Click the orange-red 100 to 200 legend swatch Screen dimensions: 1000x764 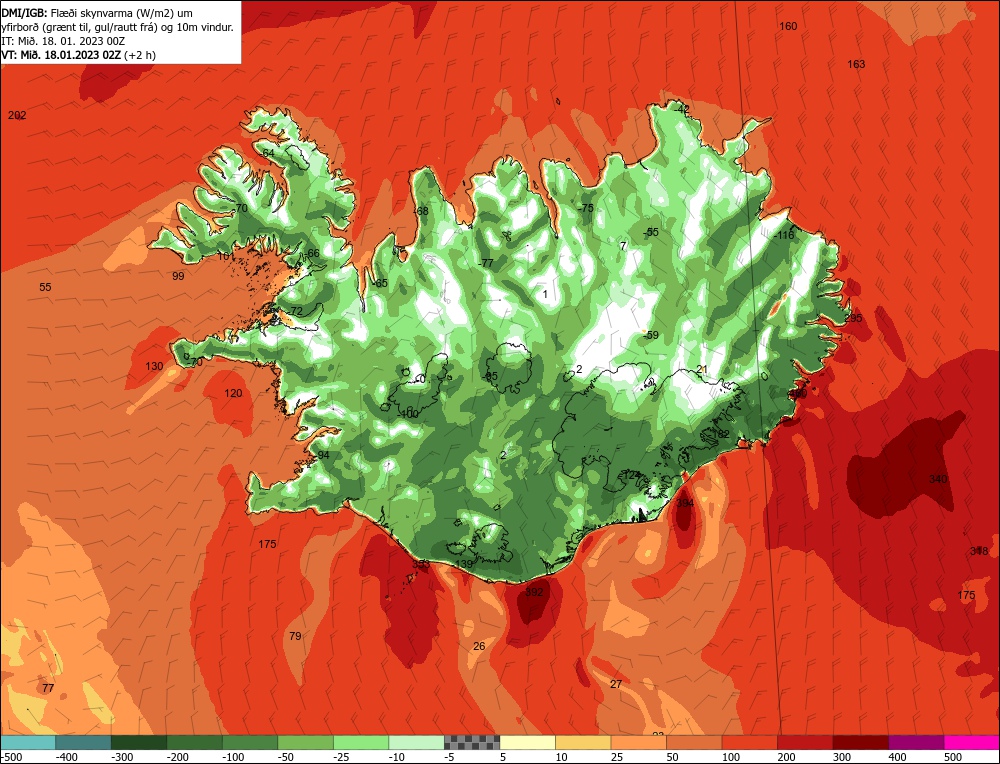(749, 742)
